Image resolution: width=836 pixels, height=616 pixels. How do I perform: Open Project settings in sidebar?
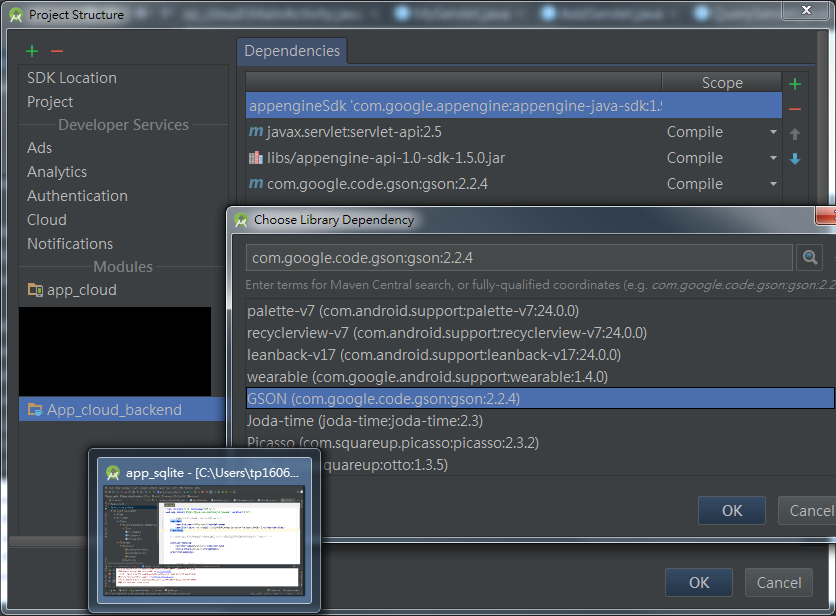coord(50,102)
